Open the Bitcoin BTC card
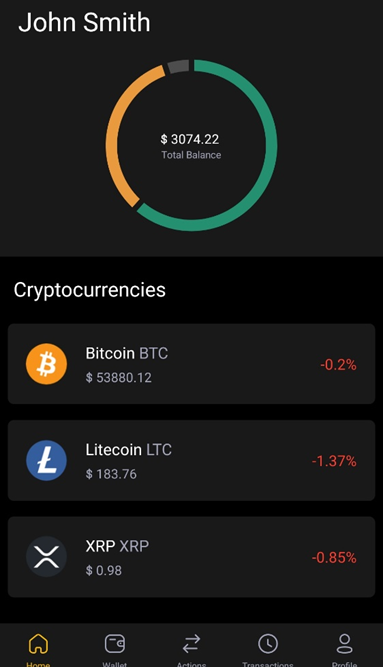 click(192, 364)
